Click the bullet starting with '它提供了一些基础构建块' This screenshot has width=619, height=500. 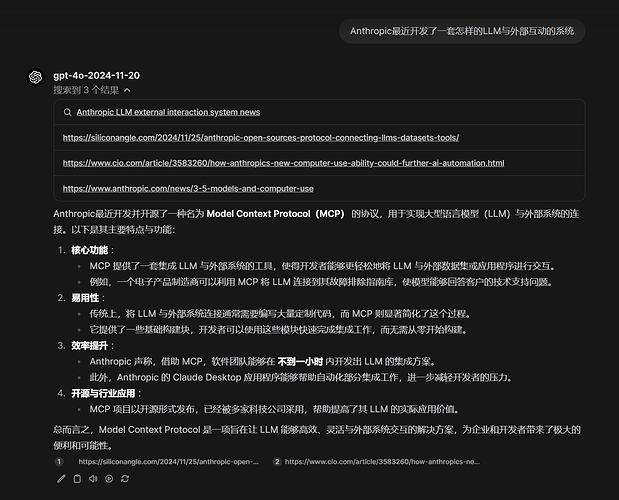279,330
